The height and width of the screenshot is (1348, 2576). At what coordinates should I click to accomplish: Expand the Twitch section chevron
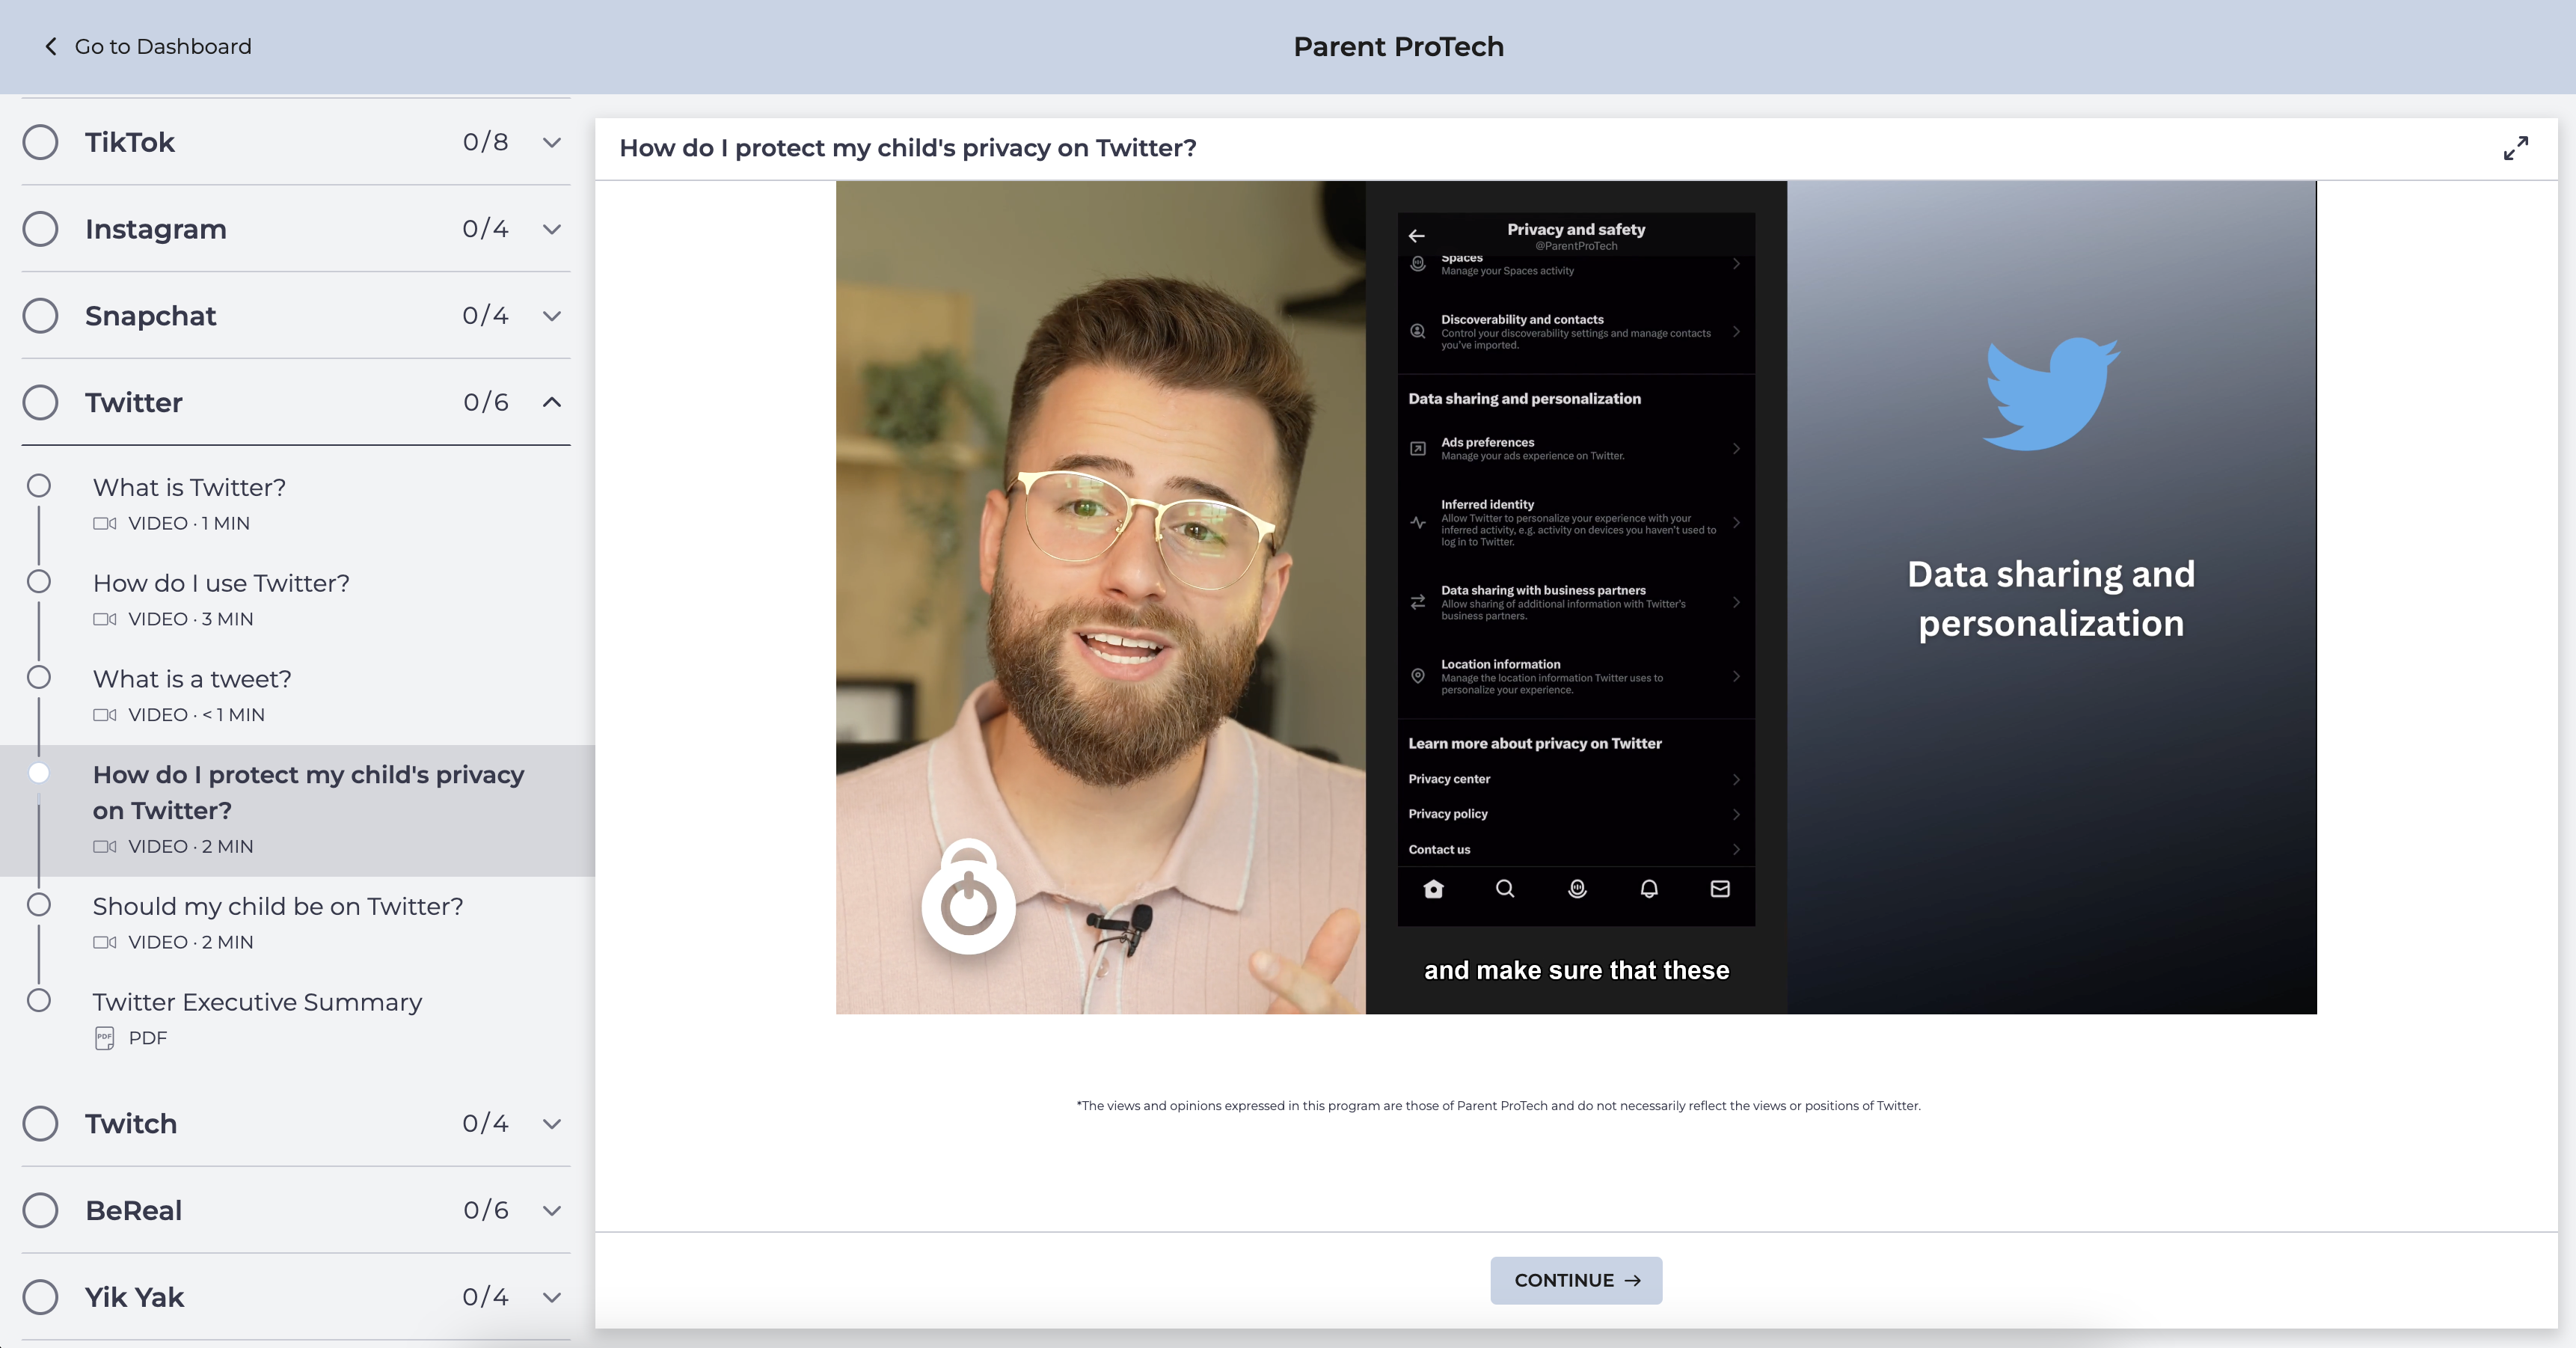[551, 1124]
